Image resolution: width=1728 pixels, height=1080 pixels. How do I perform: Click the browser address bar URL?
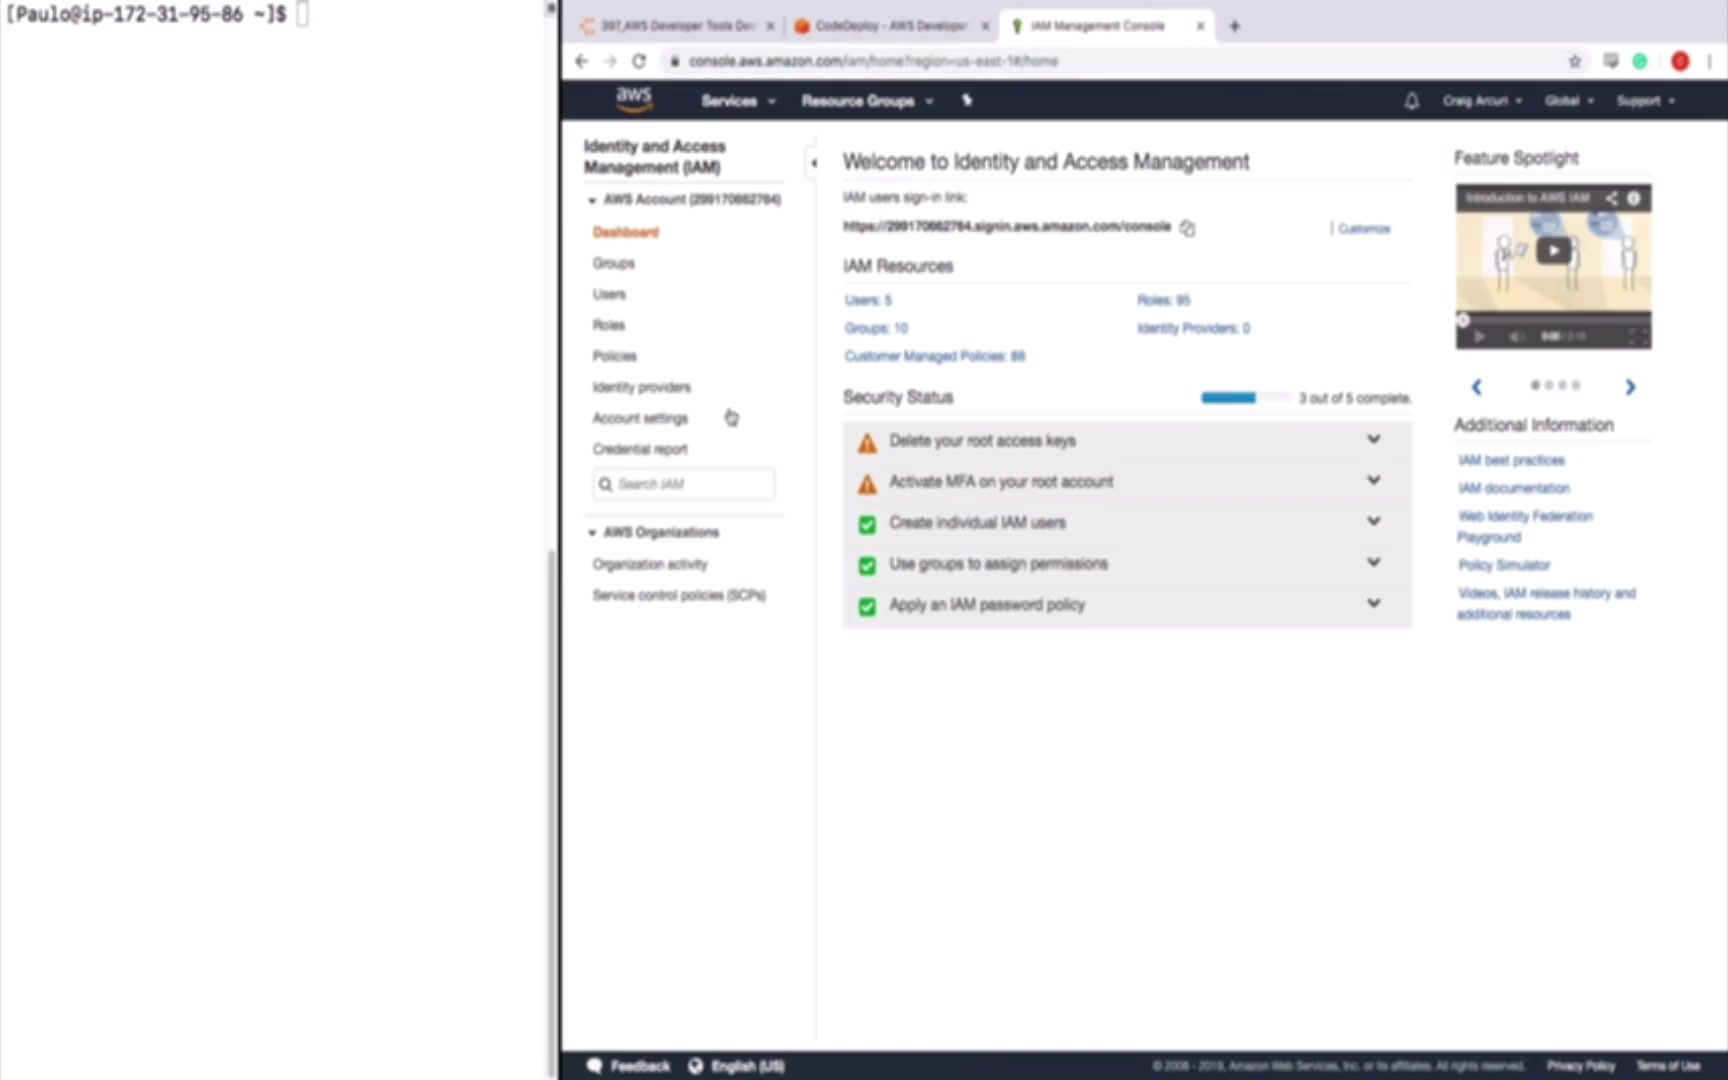tap(873, 61)
